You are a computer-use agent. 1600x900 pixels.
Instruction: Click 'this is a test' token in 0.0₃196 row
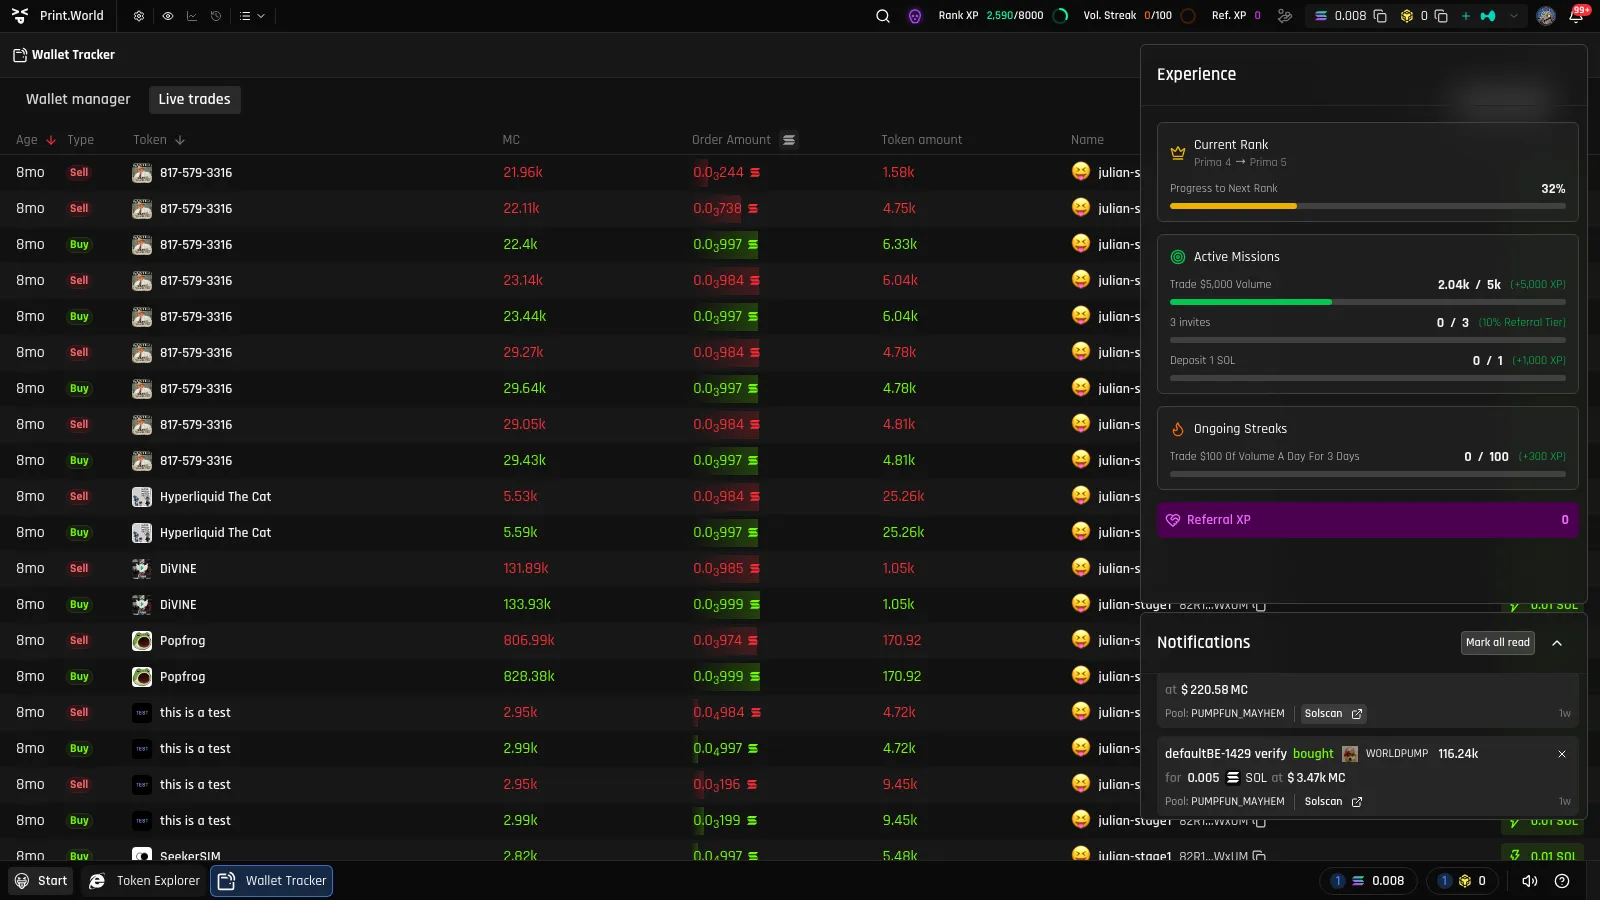[x=195, y=785]
